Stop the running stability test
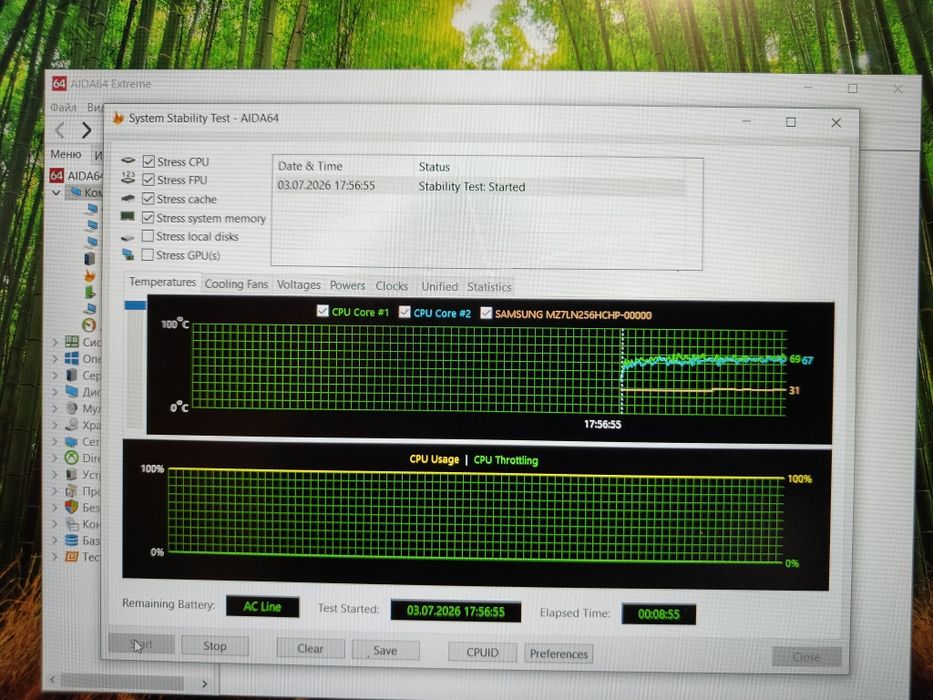Screen dimensions: 933x700 point(214,646)
